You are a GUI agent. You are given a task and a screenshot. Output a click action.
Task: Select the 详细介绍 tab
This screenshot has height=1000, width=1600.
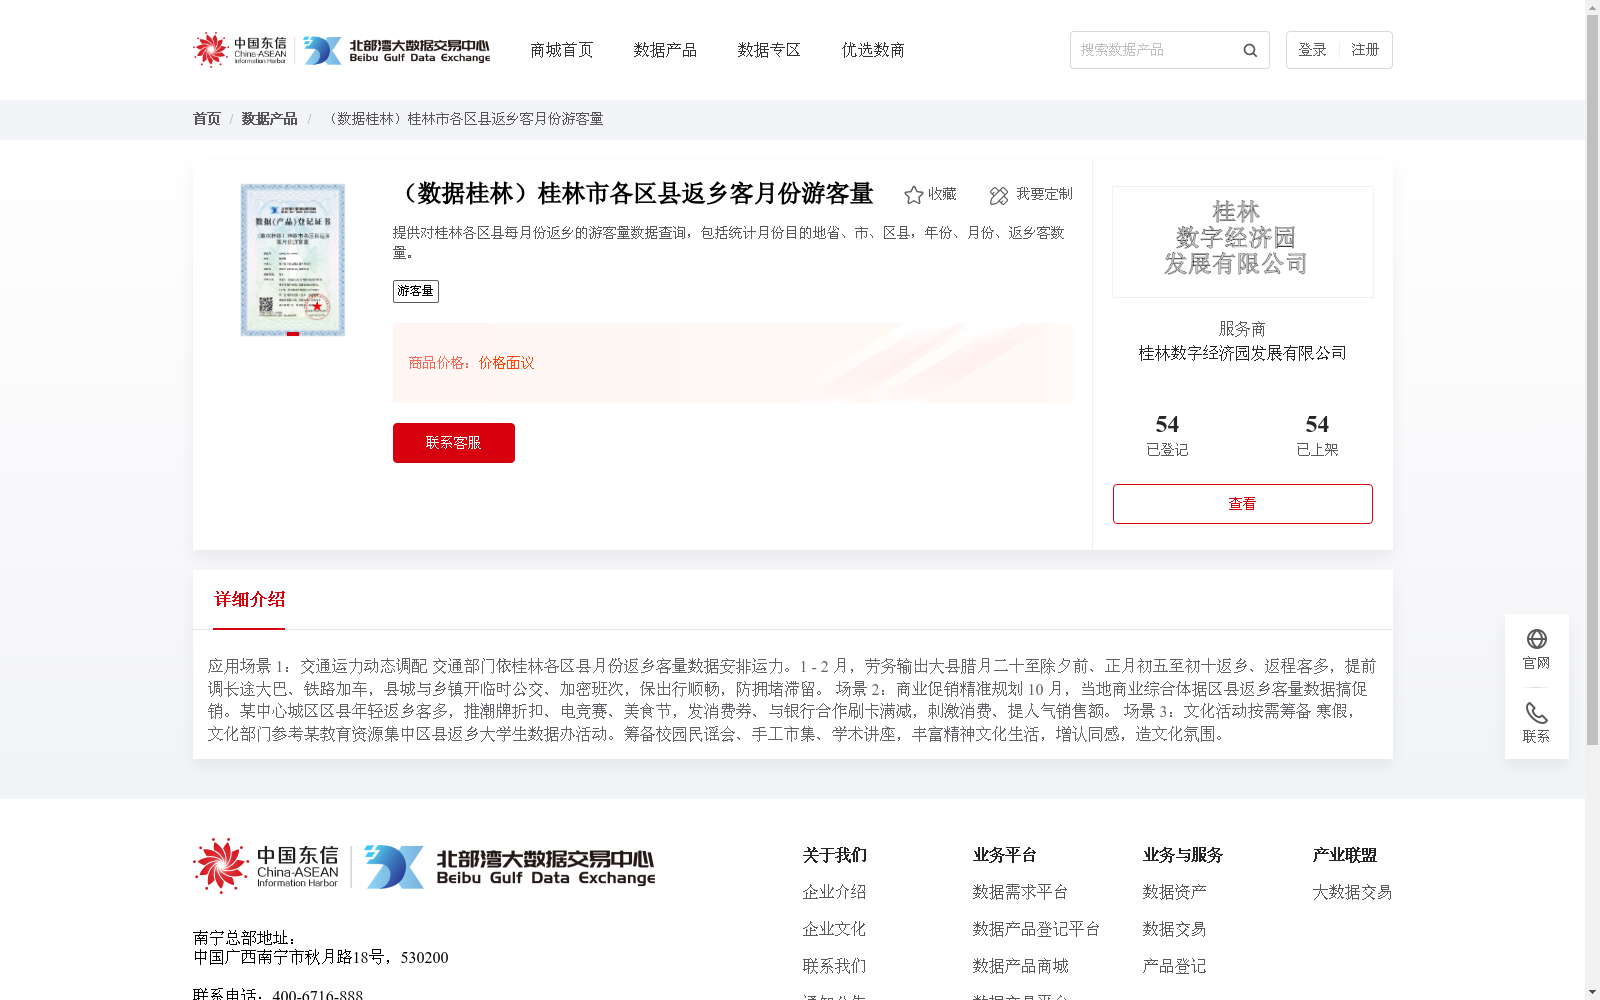249,600
